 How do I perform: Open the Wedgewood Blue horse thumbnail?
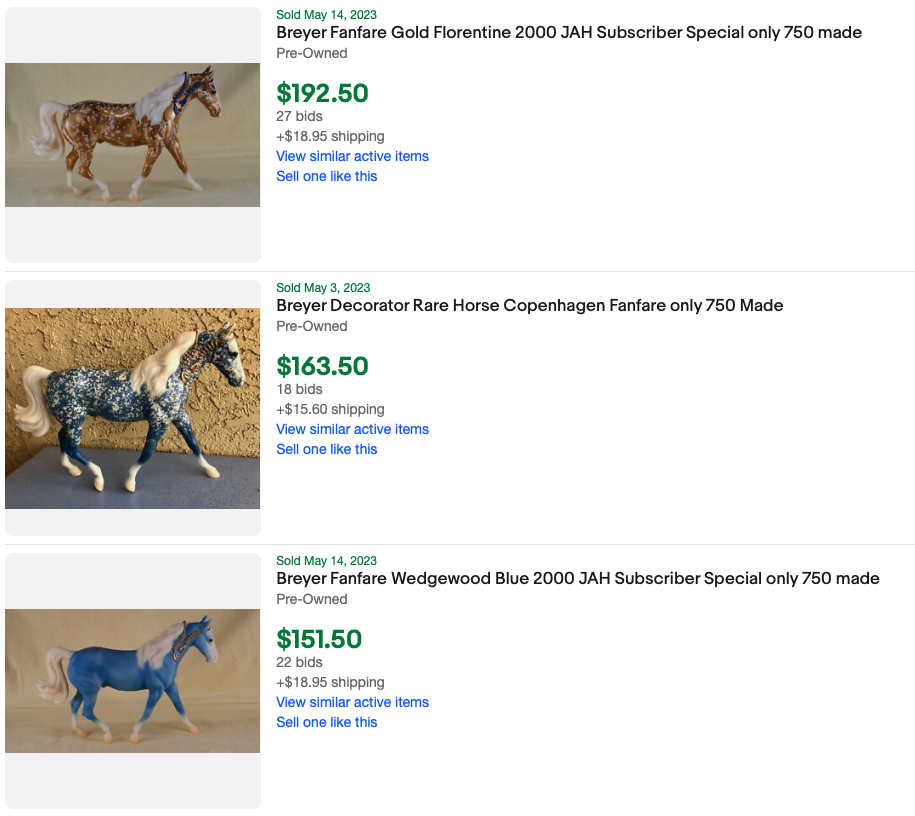tap(132, 681)
